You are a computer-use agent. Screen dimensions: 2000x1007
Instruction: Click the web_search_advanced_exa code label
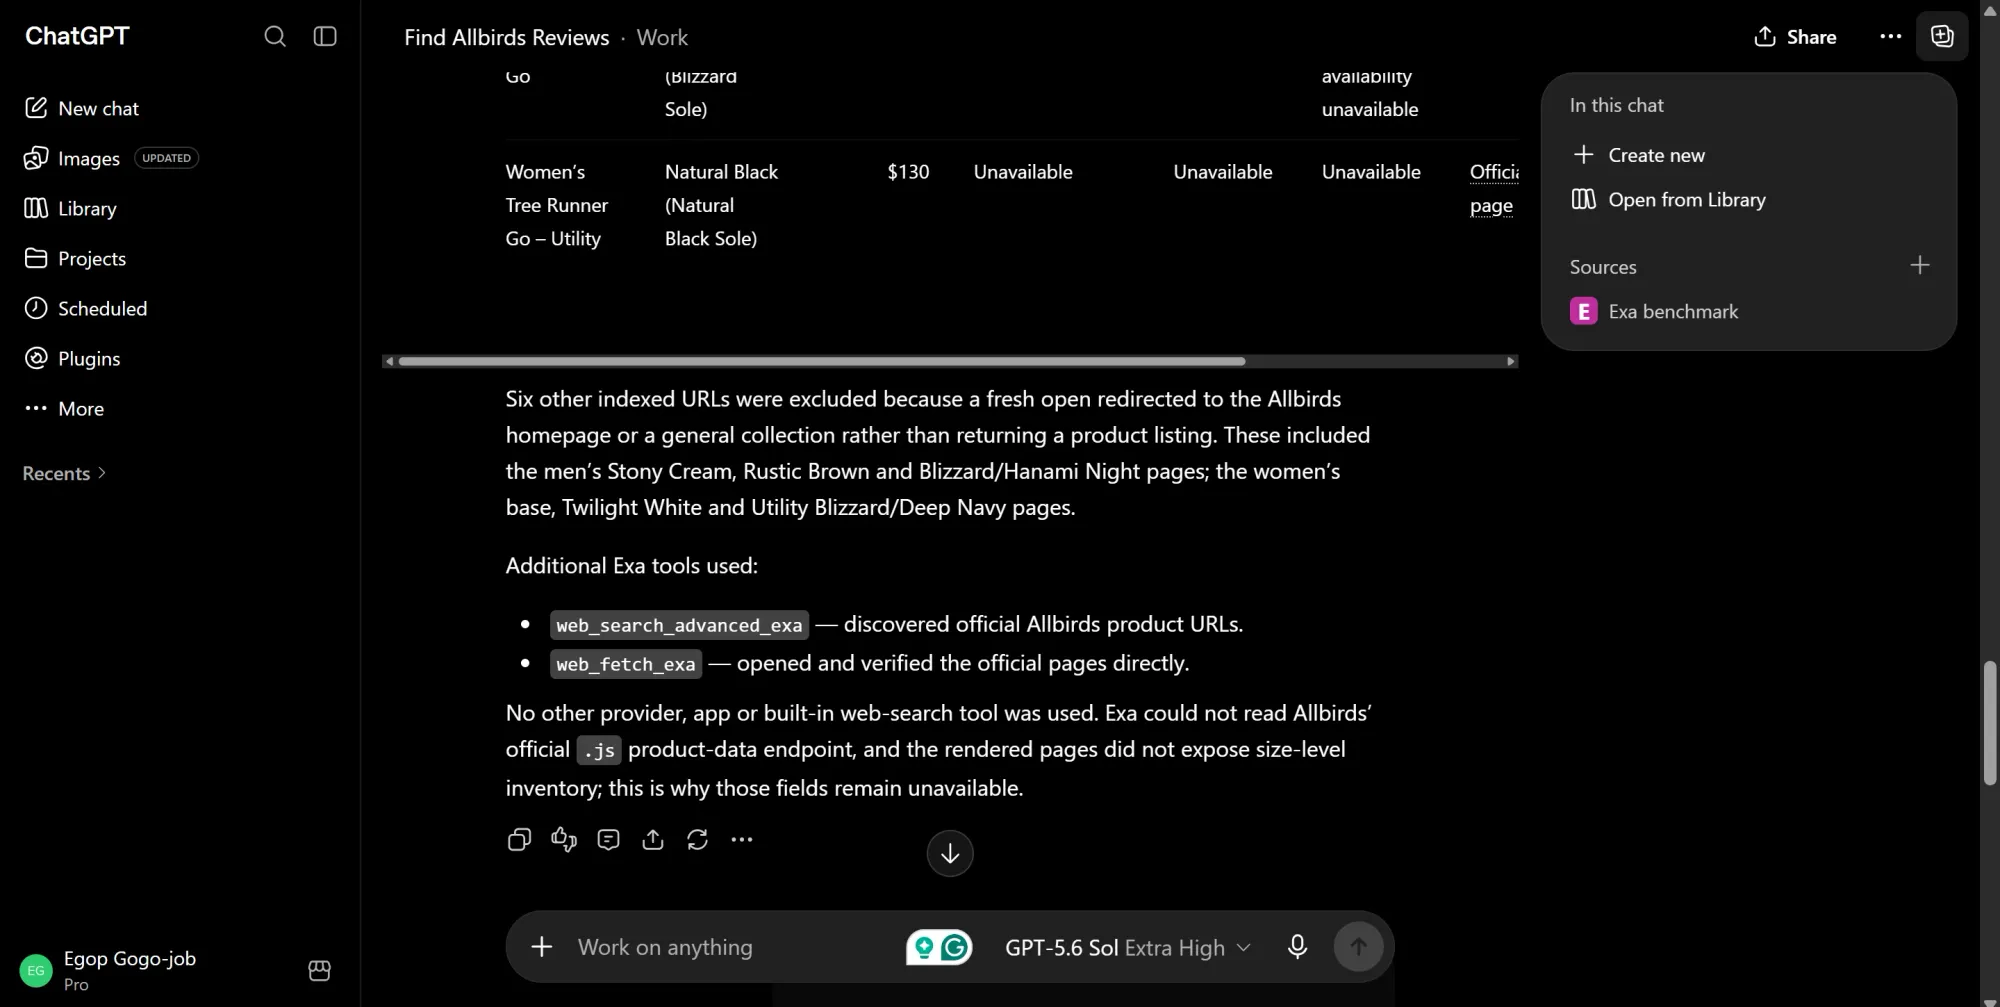tap(679, 625)
